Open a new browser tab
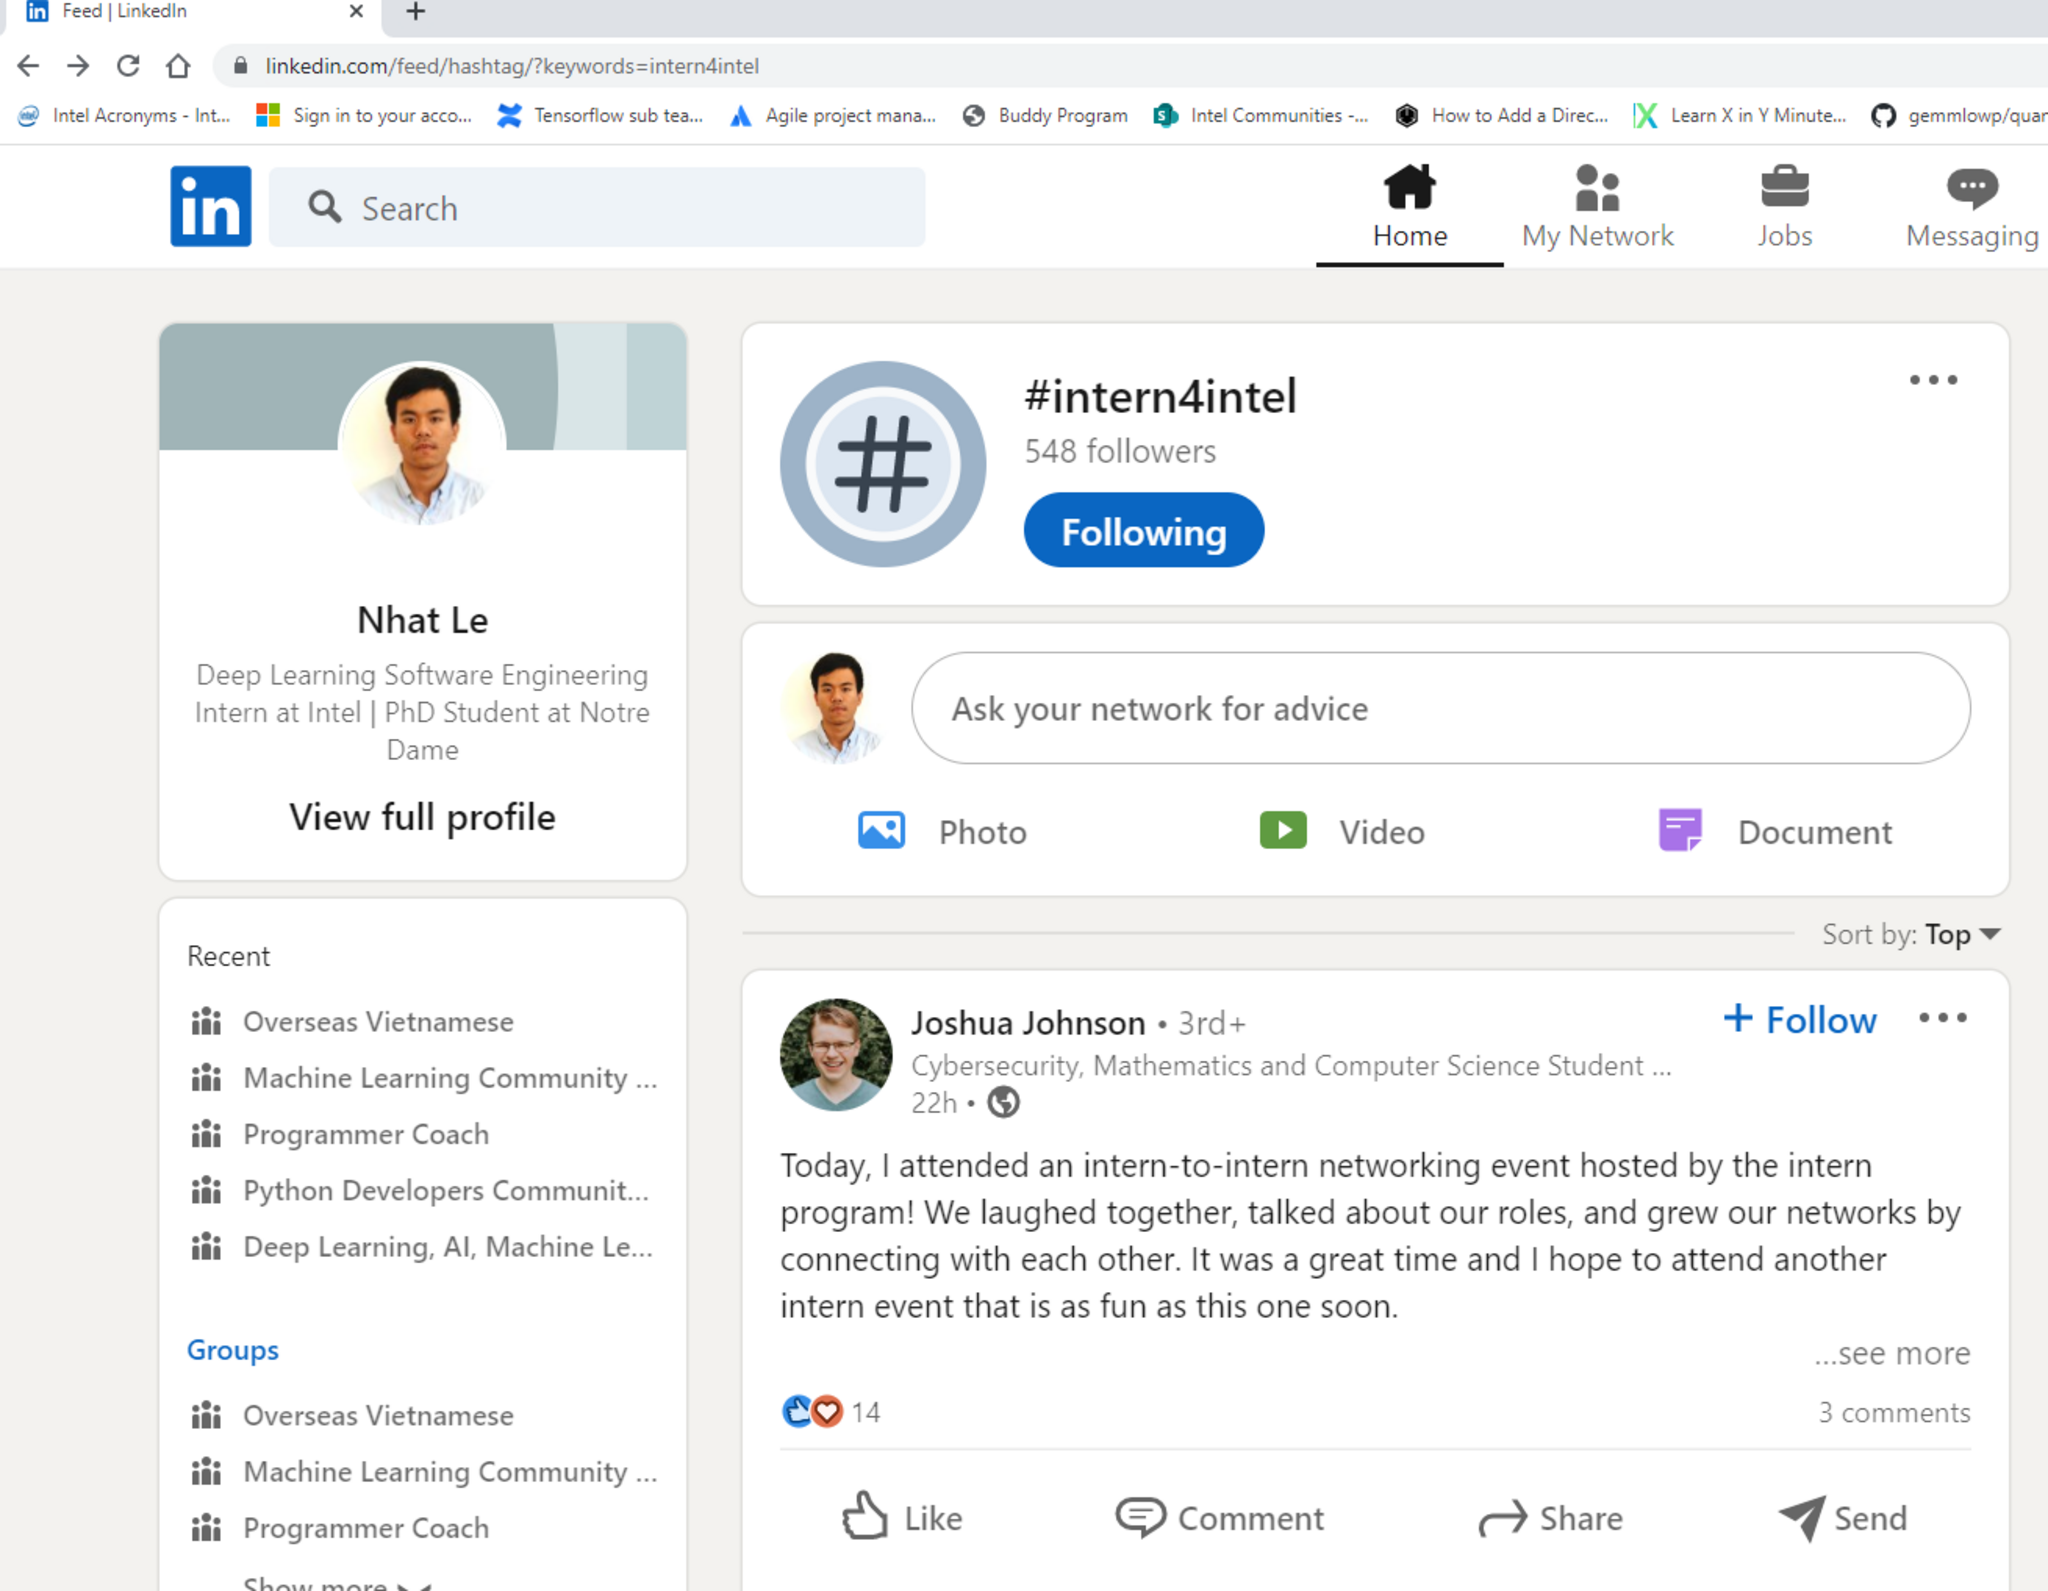The image size is (2048, 1591). (x=416, y=12)
